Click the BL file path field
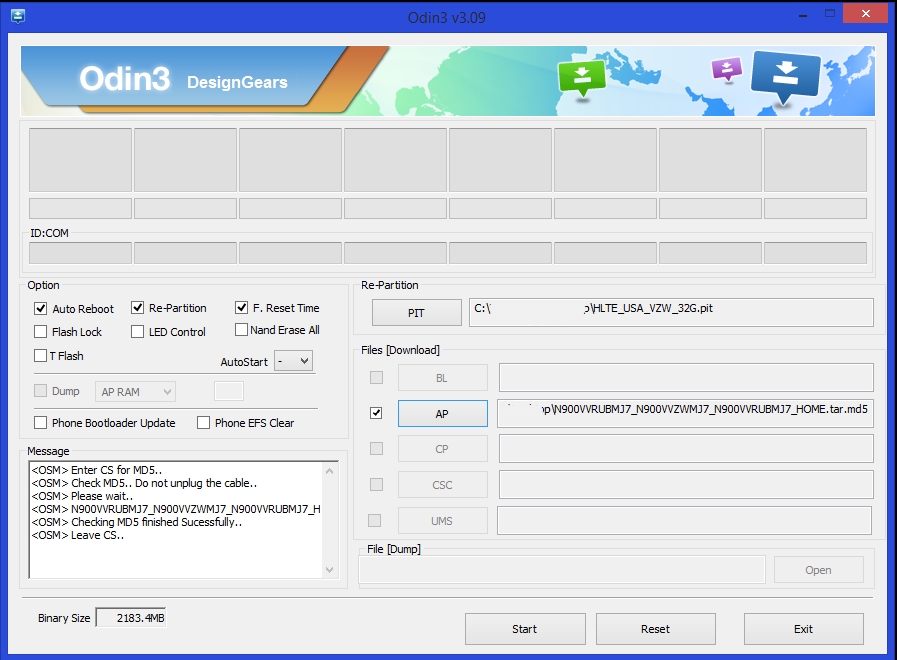The height and width of the screenshot is (660, 897). point(686,377)
